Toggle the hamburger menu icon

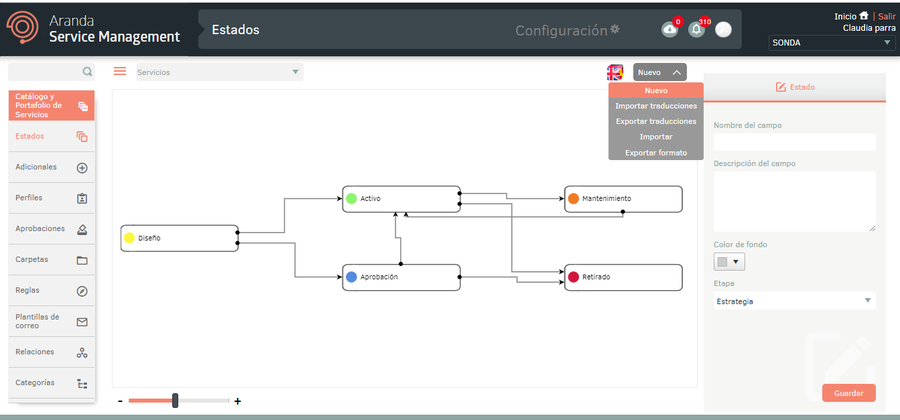tap(120, 71)
